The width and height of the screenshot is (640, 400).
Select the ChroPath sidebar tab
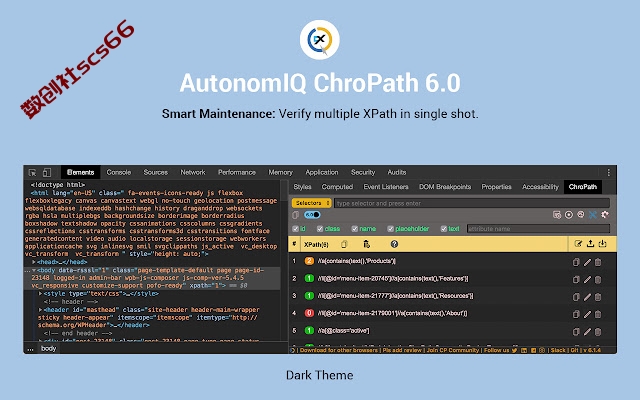click(x=582, y=187)
